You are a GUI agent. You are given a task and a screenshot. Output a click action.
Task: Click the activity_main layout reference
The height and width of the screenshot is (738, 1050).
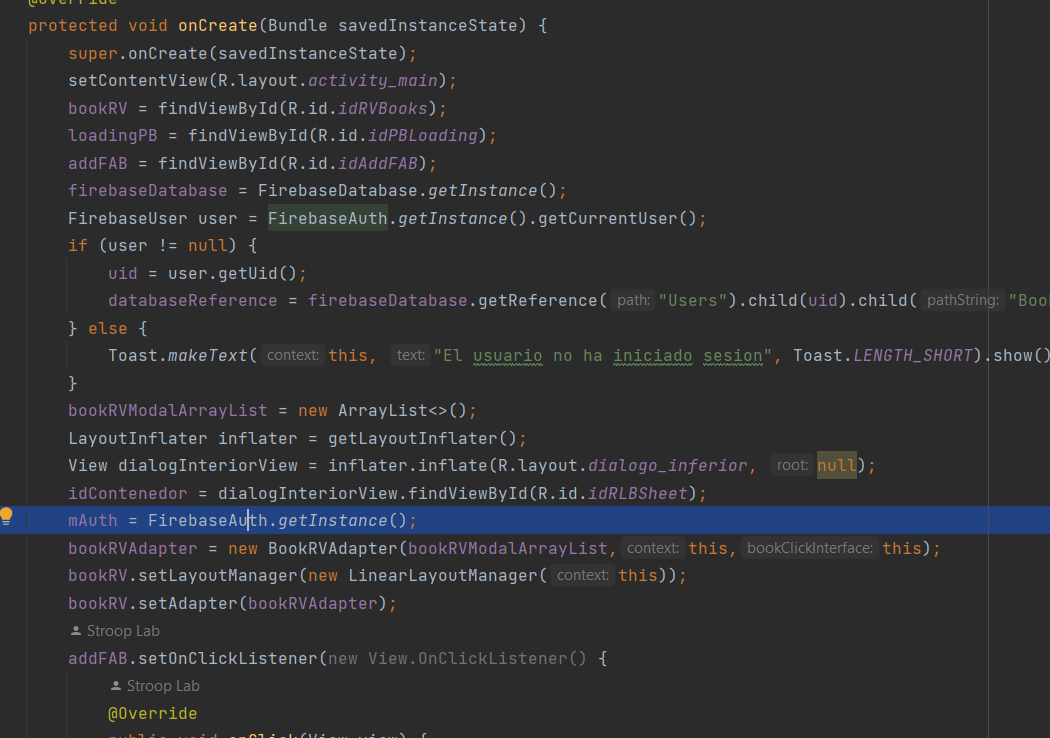point(372,81)
